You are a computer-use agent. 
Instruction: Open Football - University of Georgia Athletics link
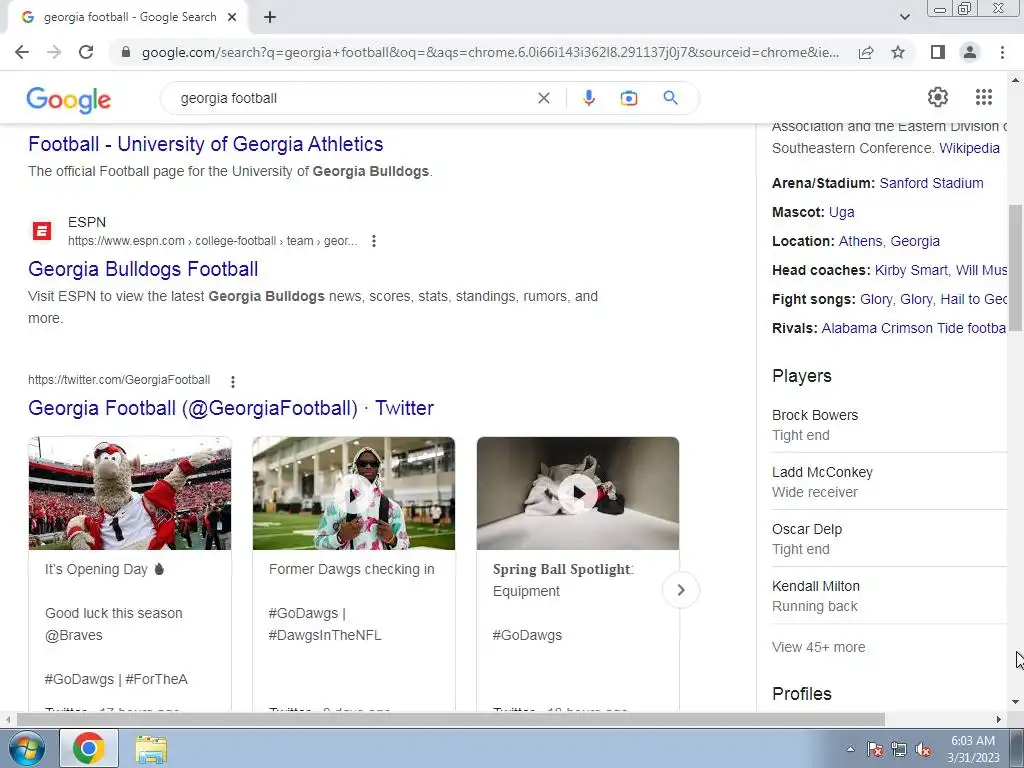[x=206, y=144]
